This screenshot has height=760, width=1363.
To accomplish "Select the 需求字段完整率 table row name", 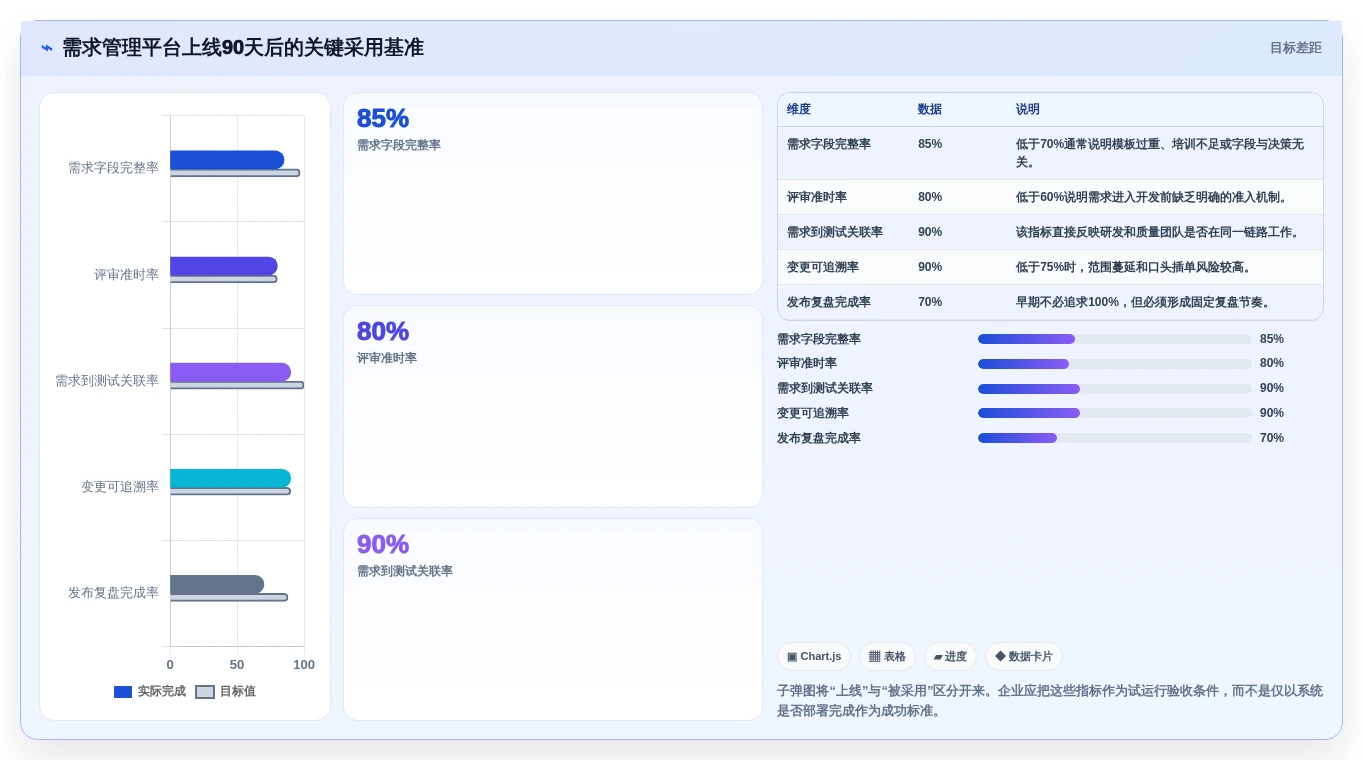I will point(829,144).
